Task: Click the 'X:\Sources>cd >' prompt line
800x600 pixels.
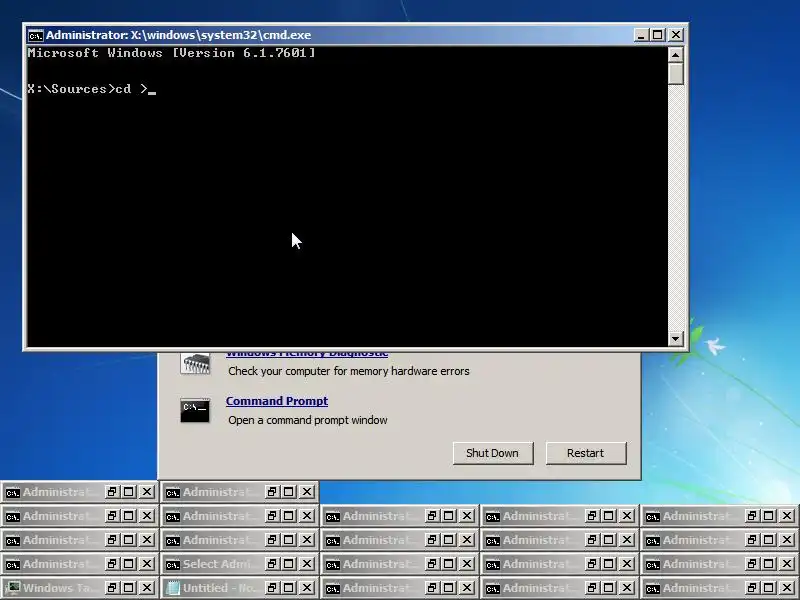Action: [x=88, y=89]
